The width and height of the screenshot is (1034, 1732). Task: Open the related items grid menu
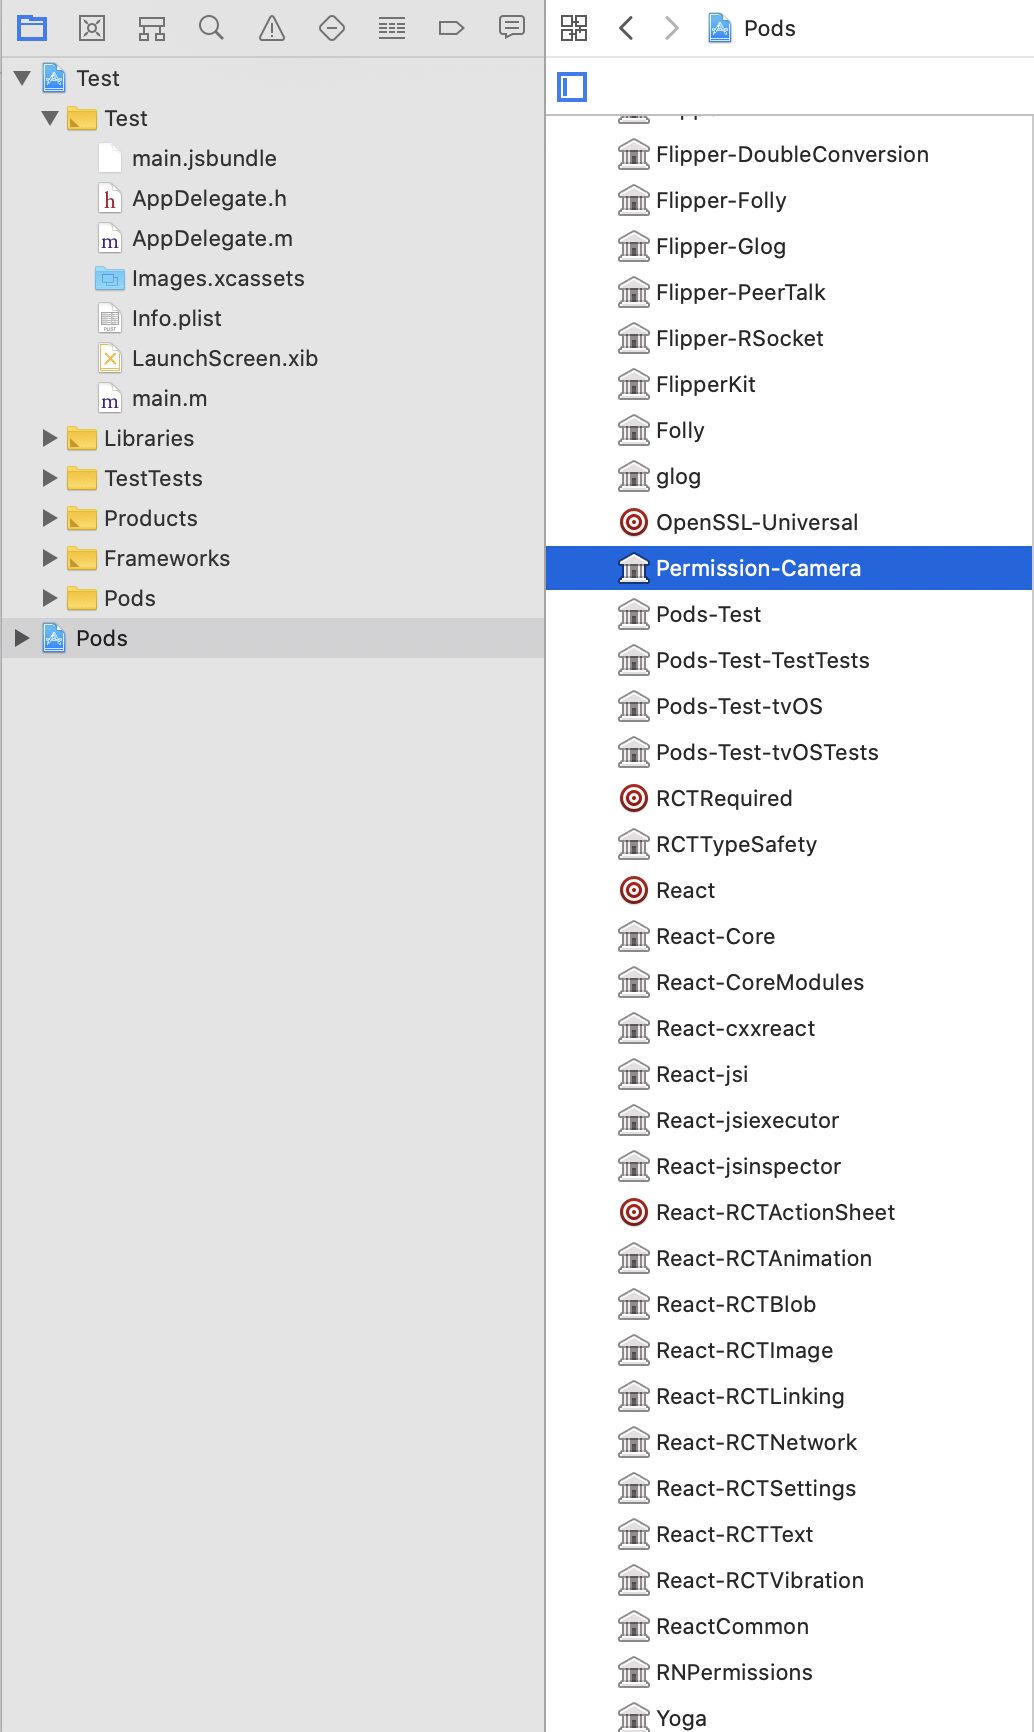tap(574, 28)
